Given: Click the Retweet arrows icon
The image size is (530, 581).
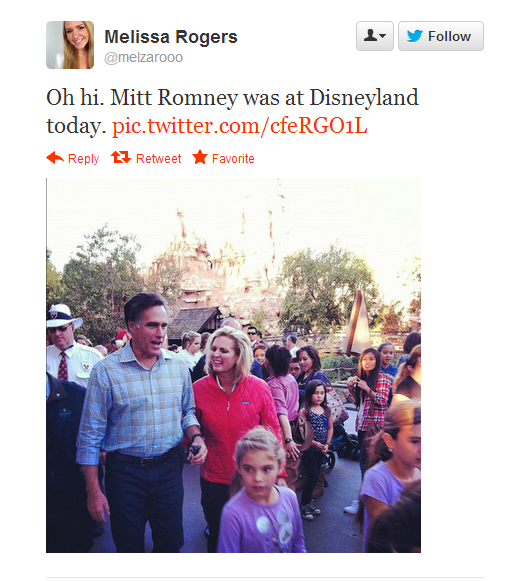Looking at the screenshot, I should tap(121, 157).
